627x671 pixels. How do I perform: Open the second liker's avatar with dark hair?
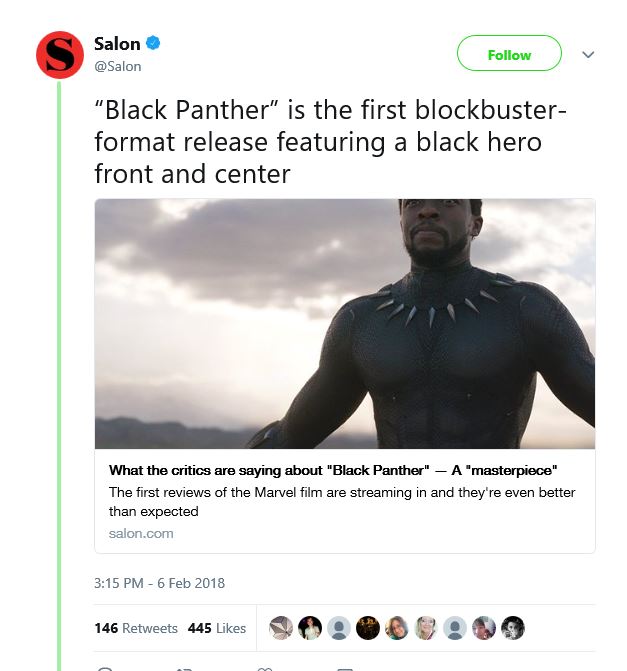point(310,628)
